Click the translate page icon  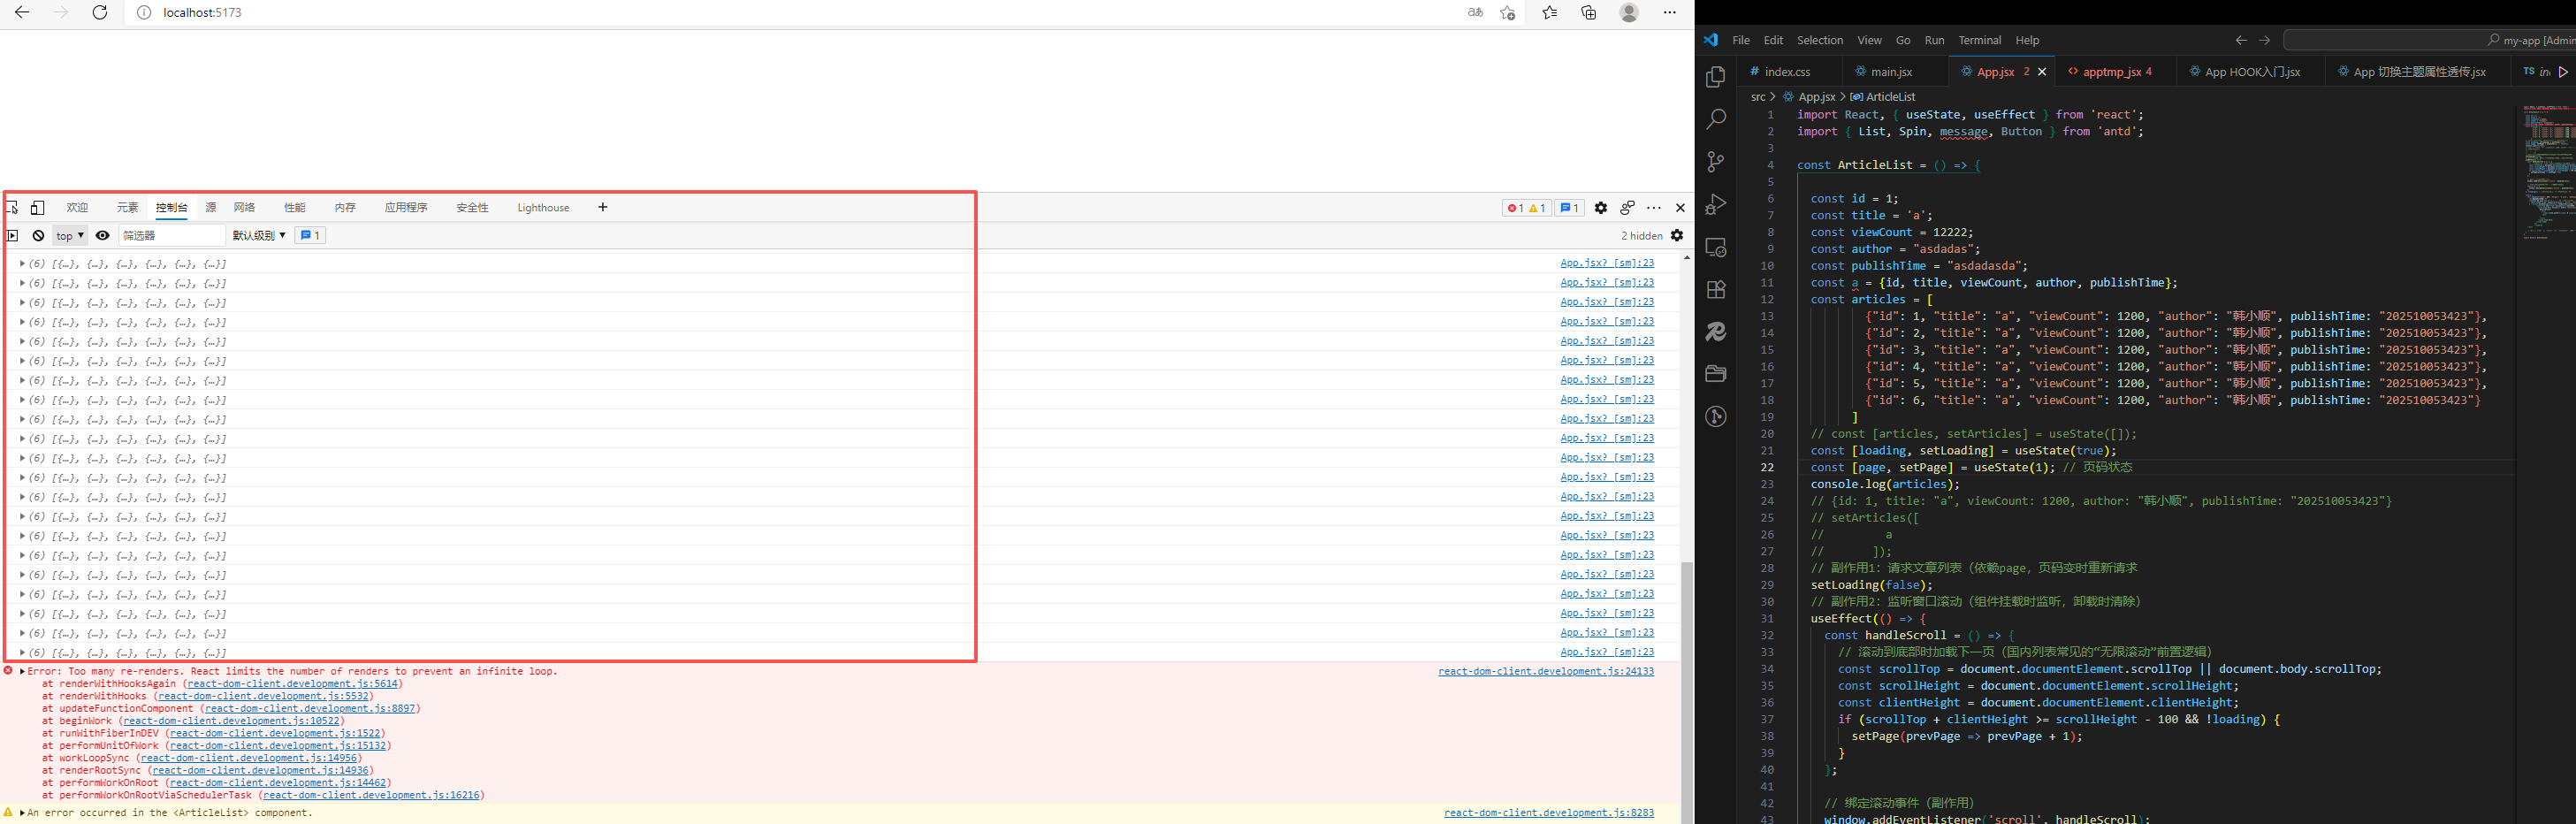pyautogui.click(x=1475, y=12)
